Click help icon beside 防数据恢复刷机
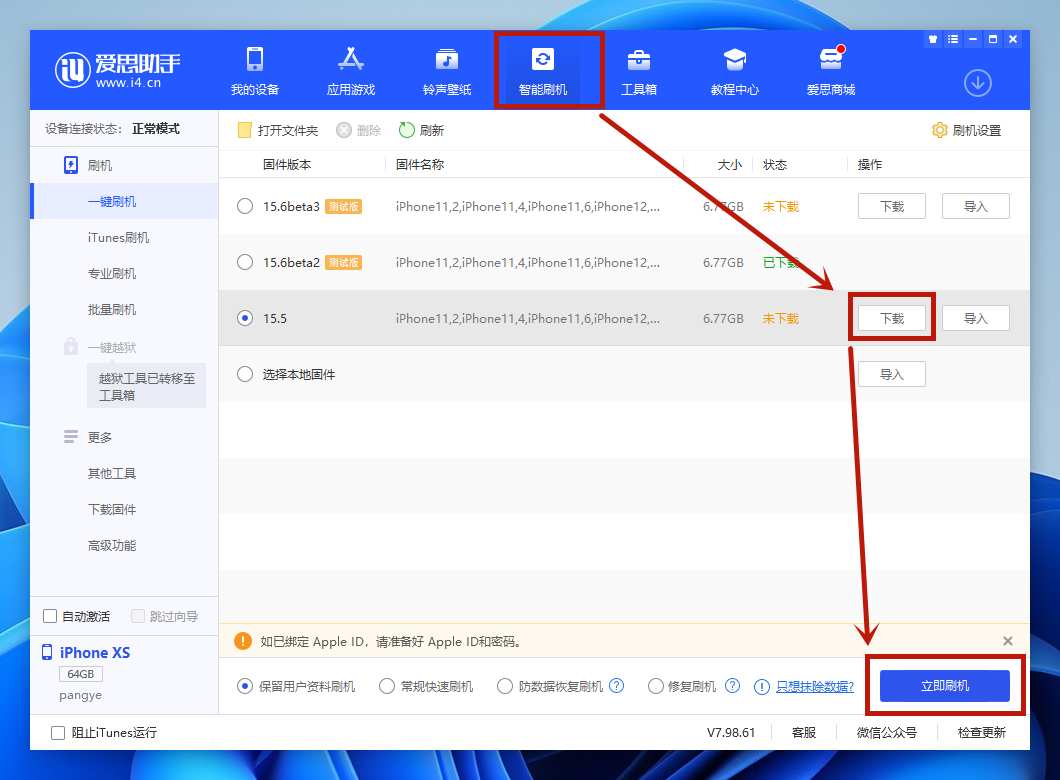1060x780 pixels. tap(616, 685)
